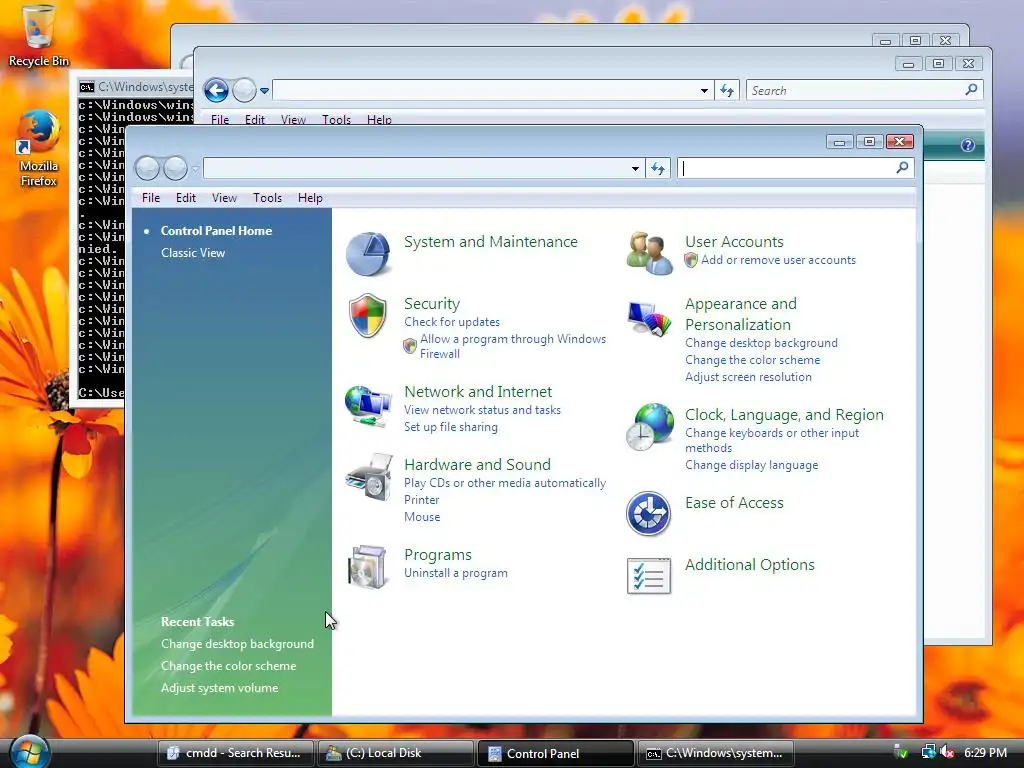1024x768 pixels.
Task: Click the help question mark icon behind Control Panel
Action: 968,145
